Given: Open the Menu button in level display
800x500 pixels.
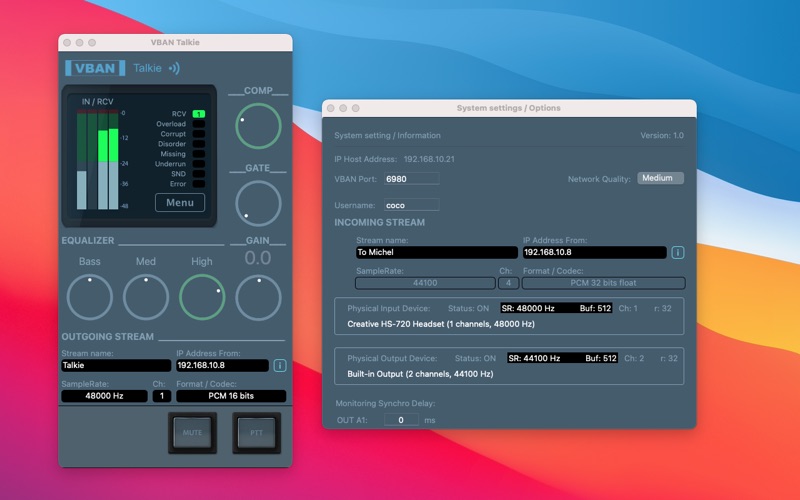Looking at the screenshot, I should click(180, 203).
